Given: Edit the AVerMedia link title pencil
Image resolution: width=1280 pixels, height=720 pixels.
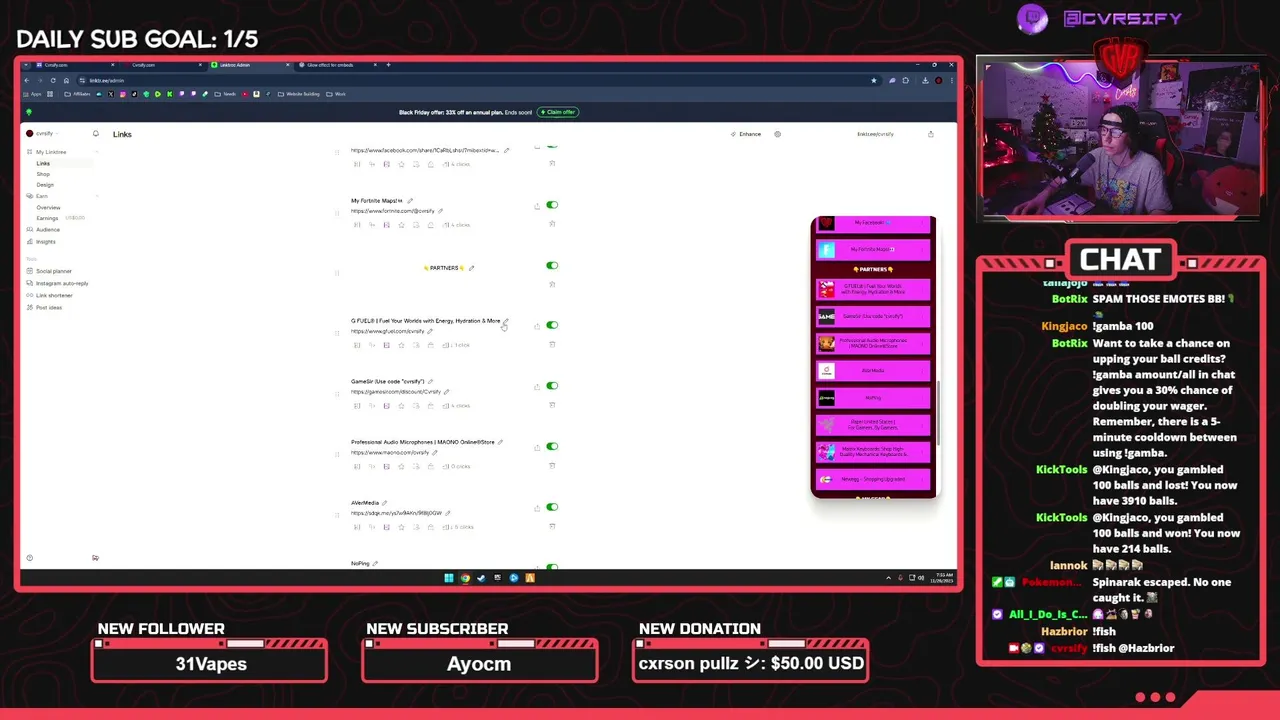Looking at the screenshot, I should (x=384, y=503).
